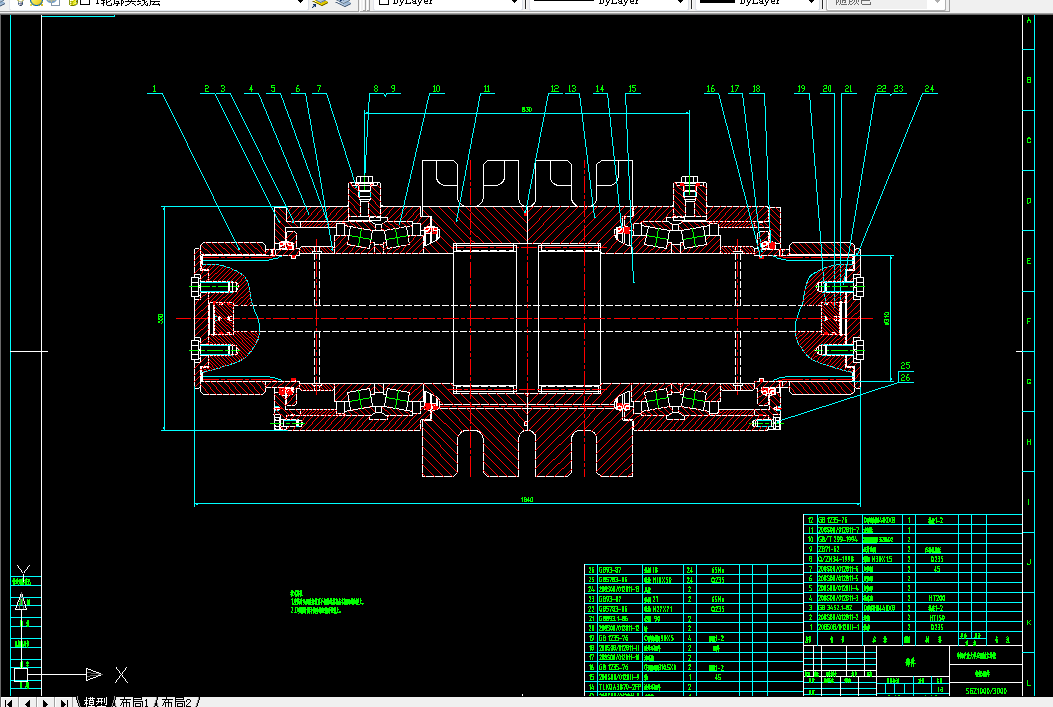Select the green technical notes text block
Screen dimensions: 1053x707
pos(326,602)
